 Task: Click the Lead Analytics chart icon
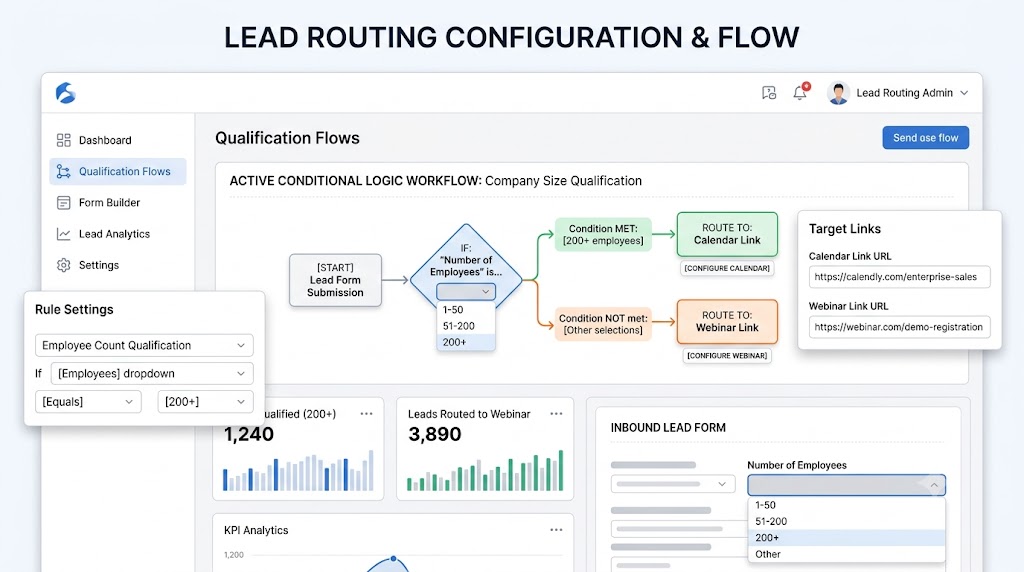[63, 234]
